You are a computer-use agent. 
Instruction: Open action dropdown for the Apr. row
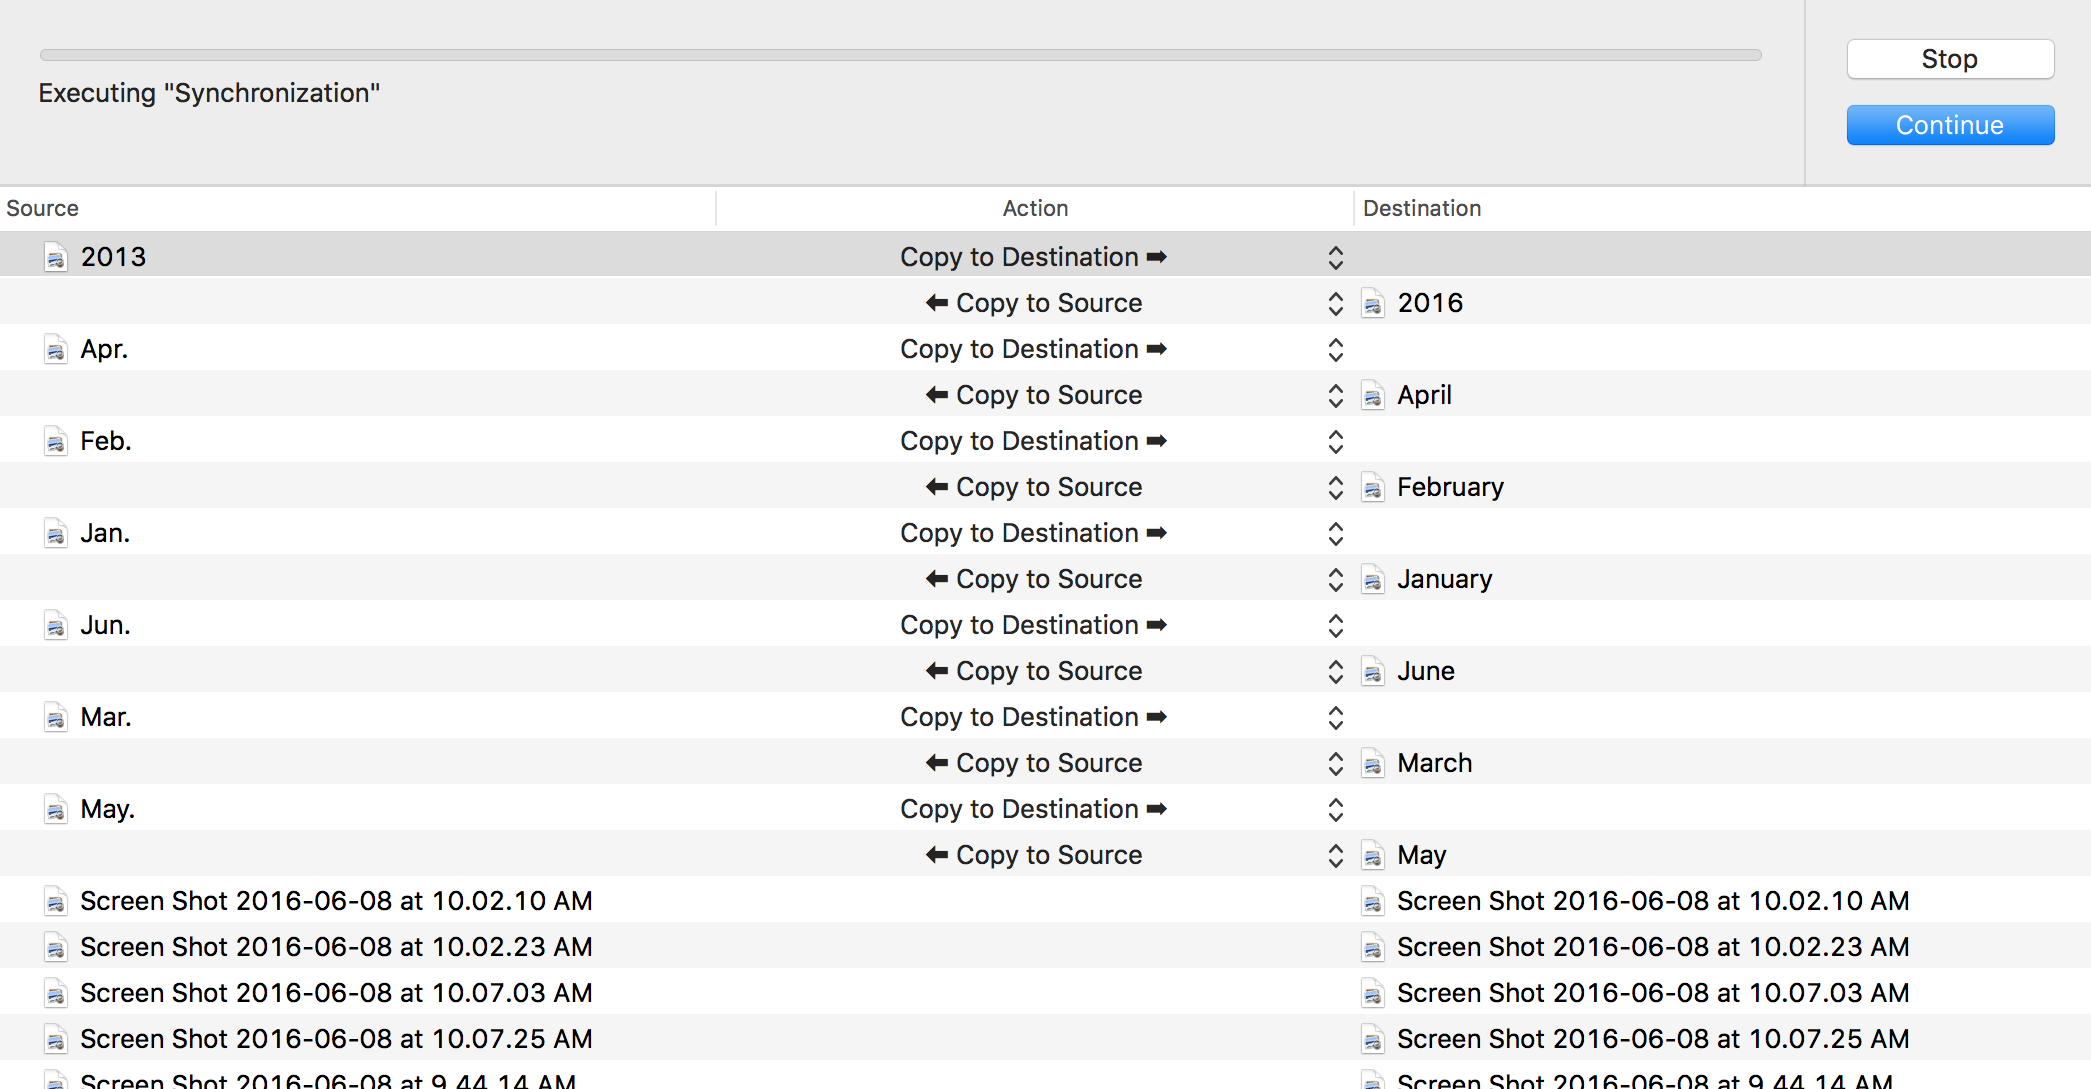tap(1335, 349)
